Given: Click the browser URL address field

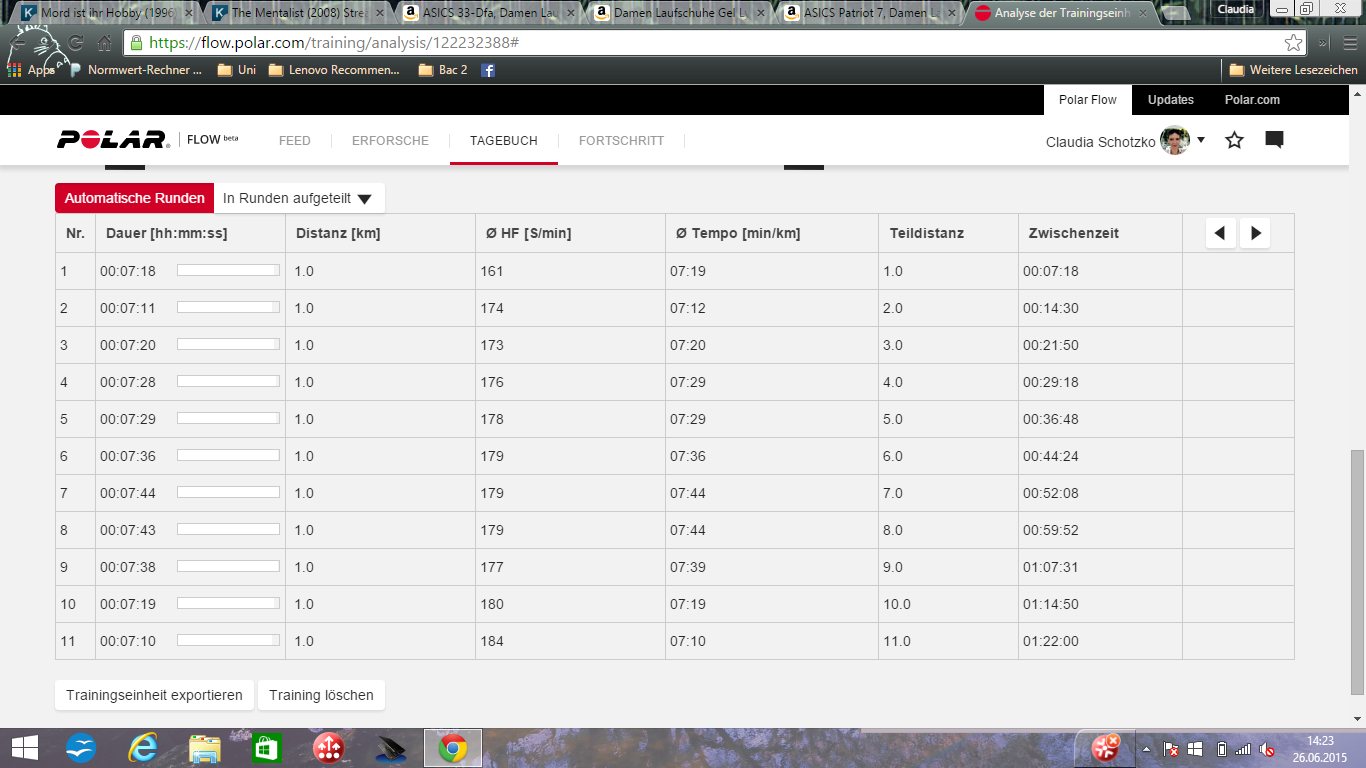Looking at the screenshot, I should [700, 43].
